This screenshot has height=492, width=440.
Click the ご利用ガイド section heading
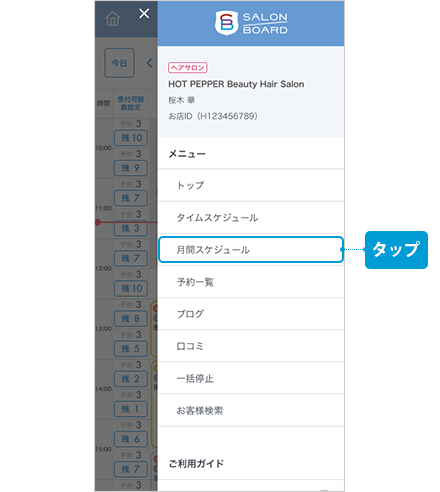click(x=196, y=463)
